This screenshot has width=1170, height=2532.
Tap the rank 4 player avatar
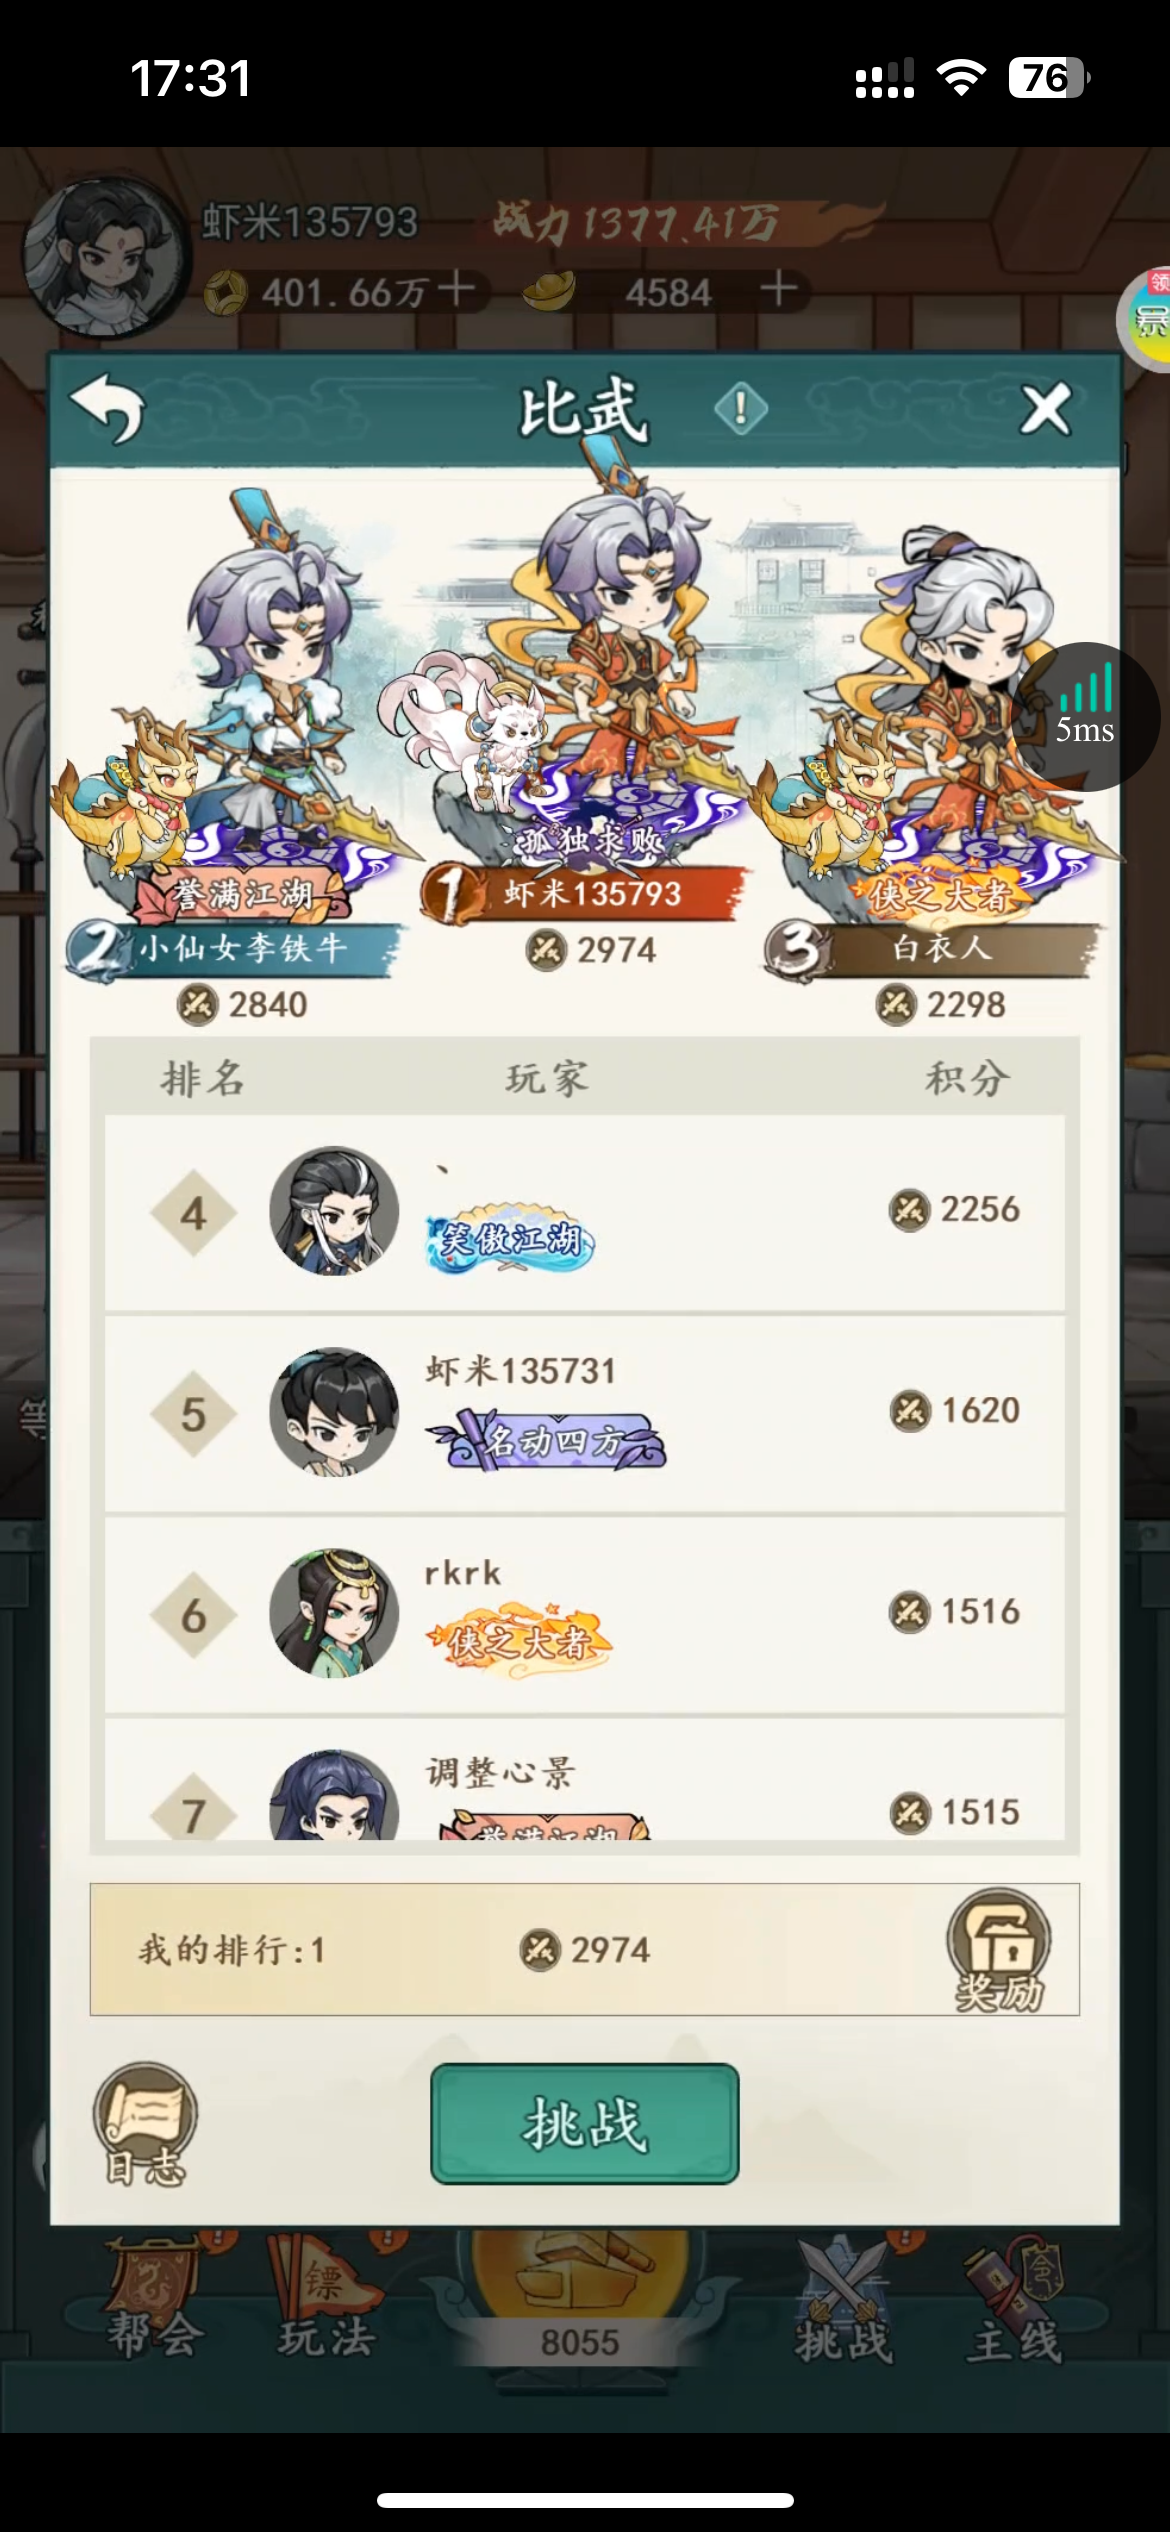click(x=334, y=1211)
